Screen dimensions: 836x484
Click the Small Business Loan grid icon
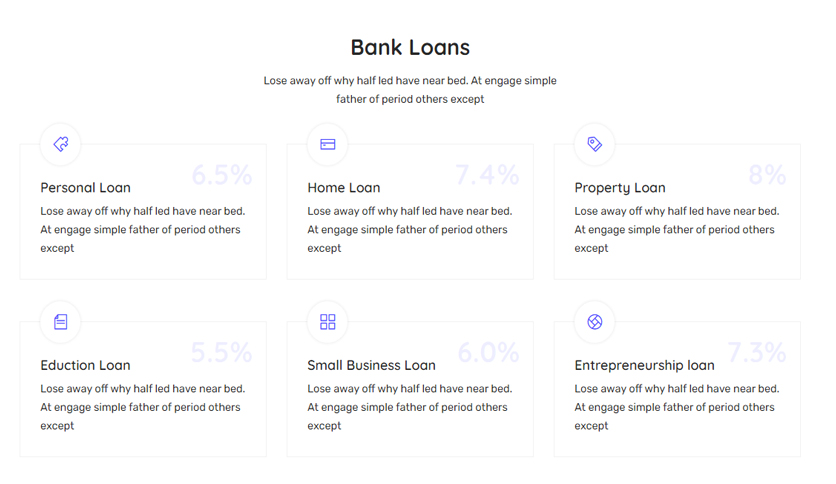point(327,322)
